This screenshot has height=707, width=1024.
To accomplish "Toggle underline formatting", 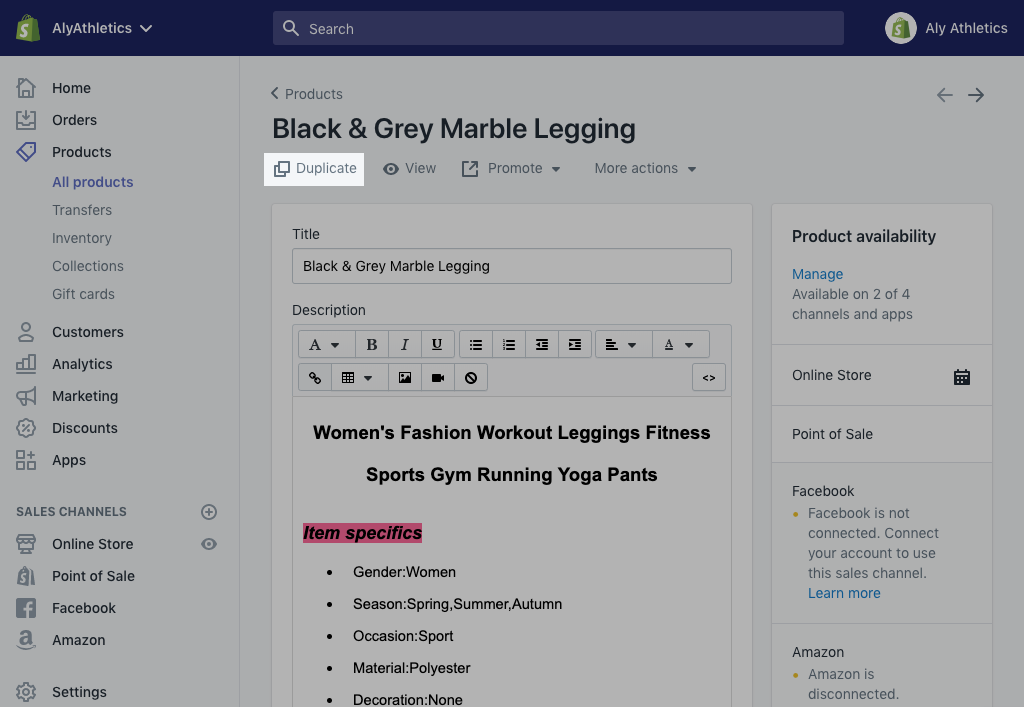I will (438, 345).
